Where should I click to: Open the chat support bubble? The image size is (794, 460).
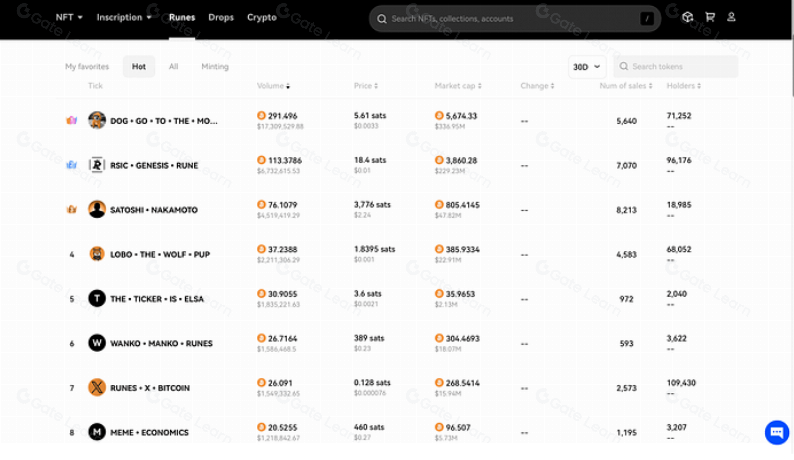pos(776,432)
